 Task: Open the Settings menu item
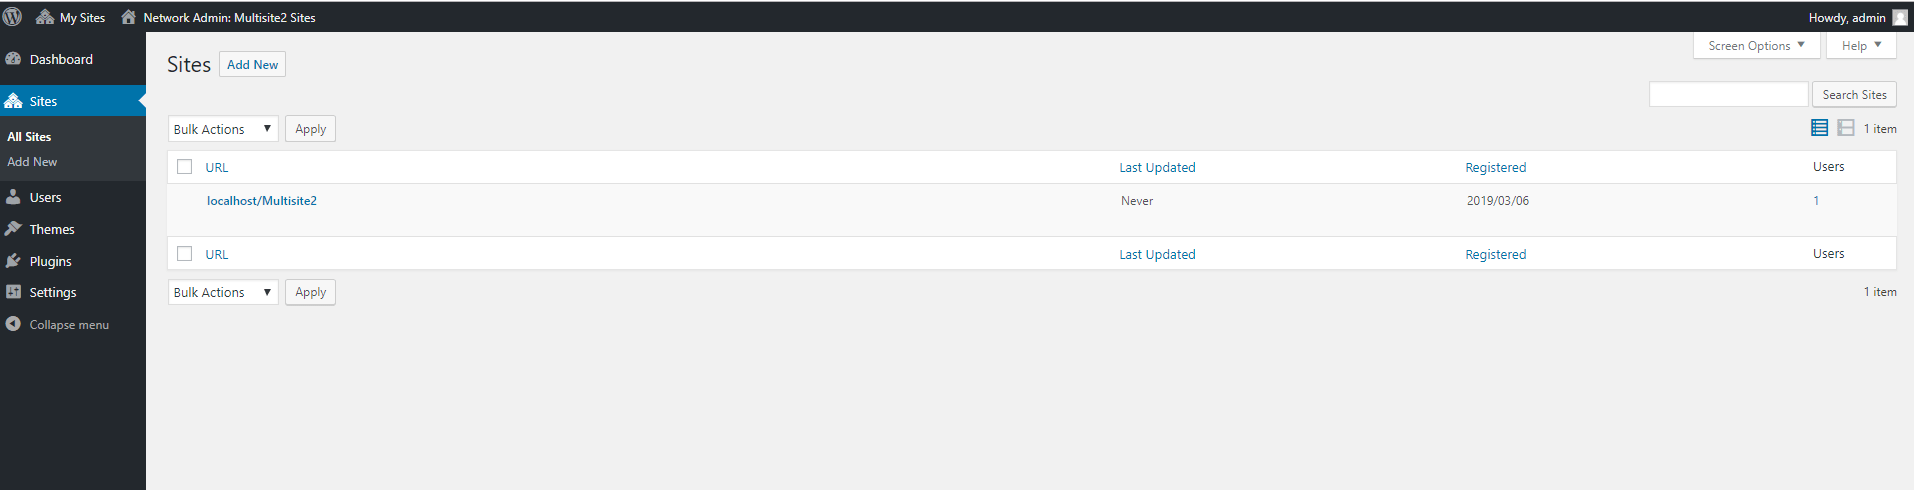pyautogui.click(x=53, y=292)
